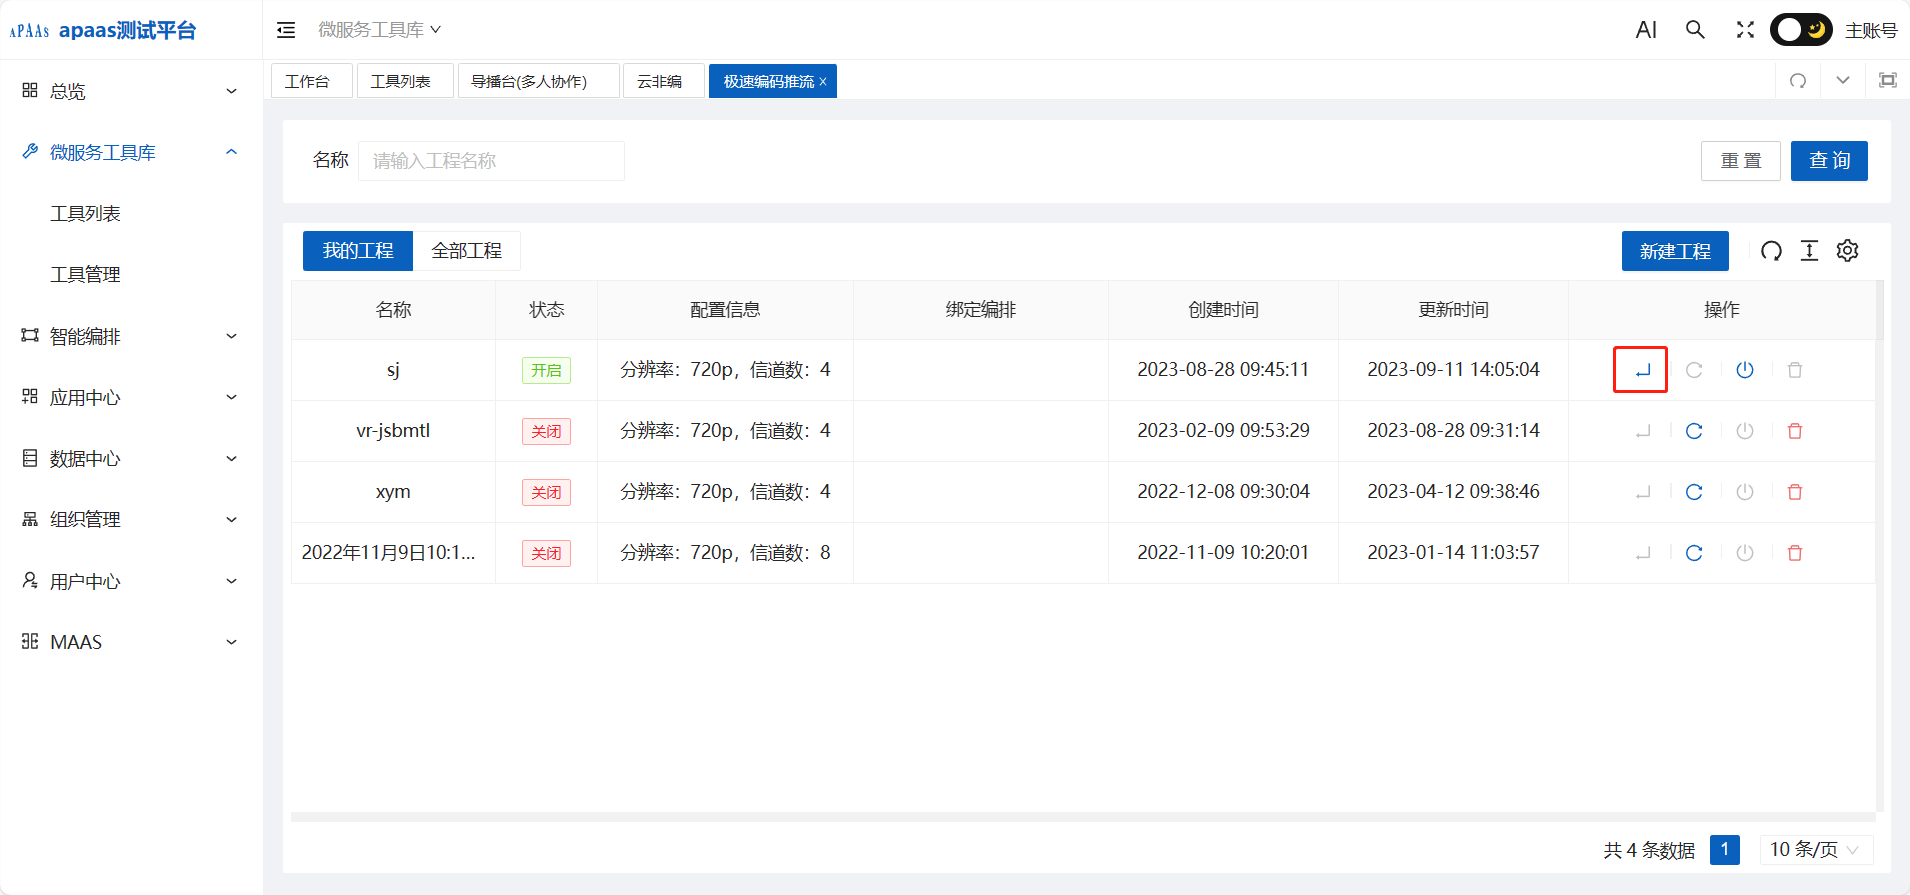Image resolution: width=1910 pixels, height=895 pixels.
Task: Click the enter icon in sj row
Action: 1641,370
